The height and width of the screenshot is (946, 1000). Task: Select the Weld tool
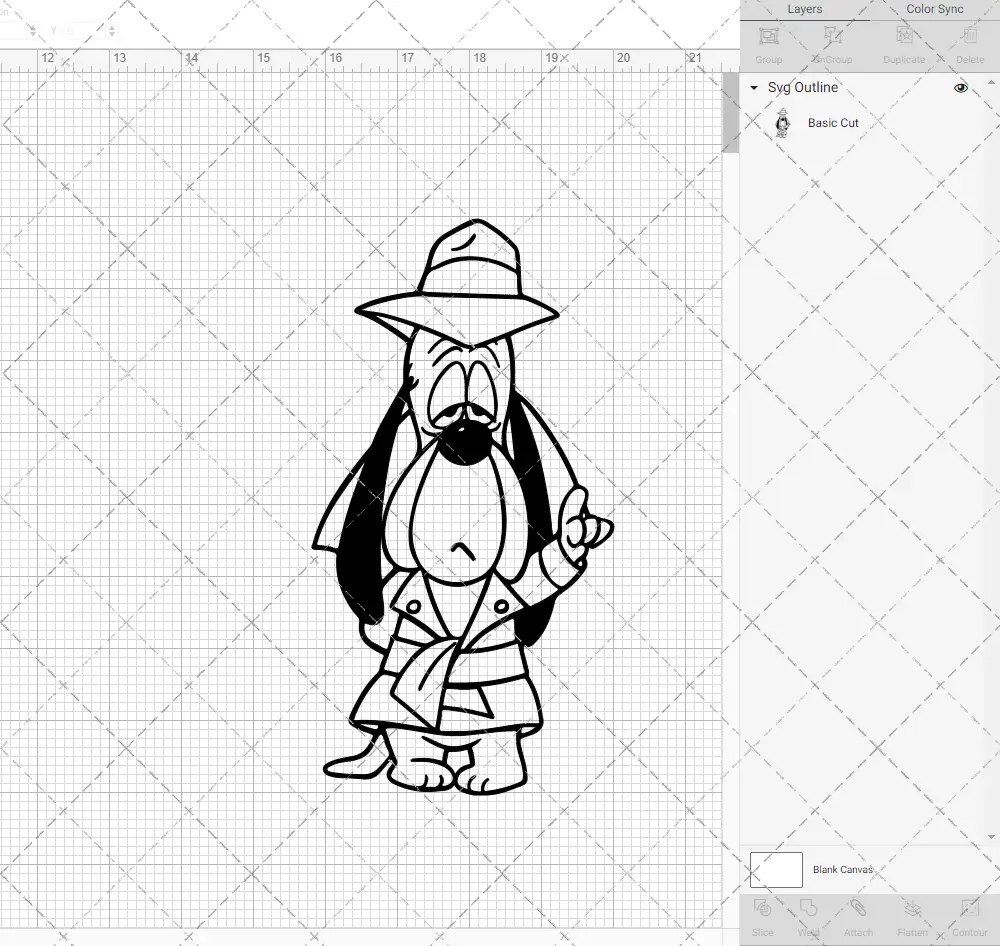click(808, 916)
